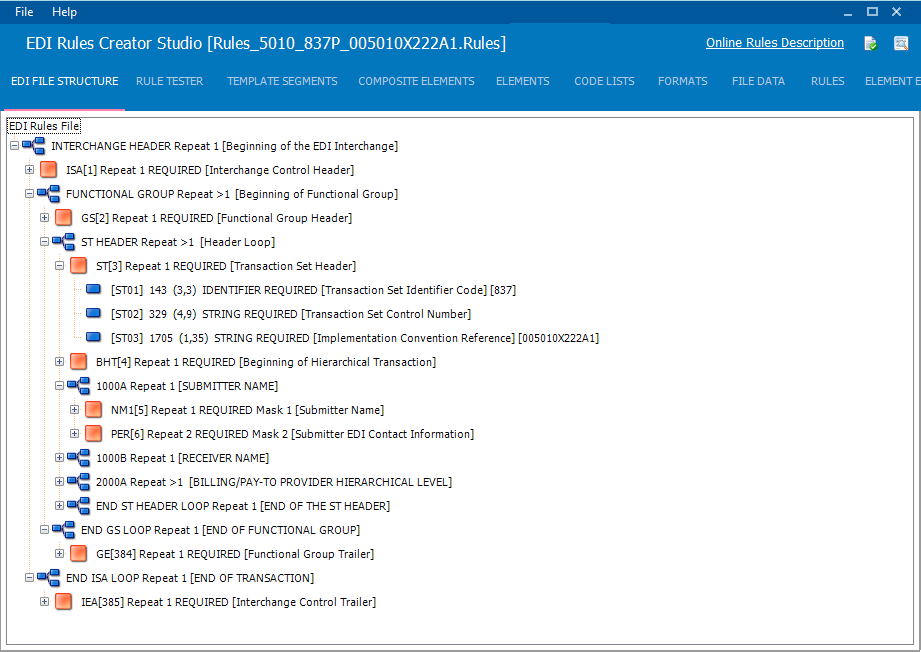Switch to the COMPOSITE ELEMENTS tab
Image resolution: width=921 pixels, height=652 pixels.
click(416, 81)
